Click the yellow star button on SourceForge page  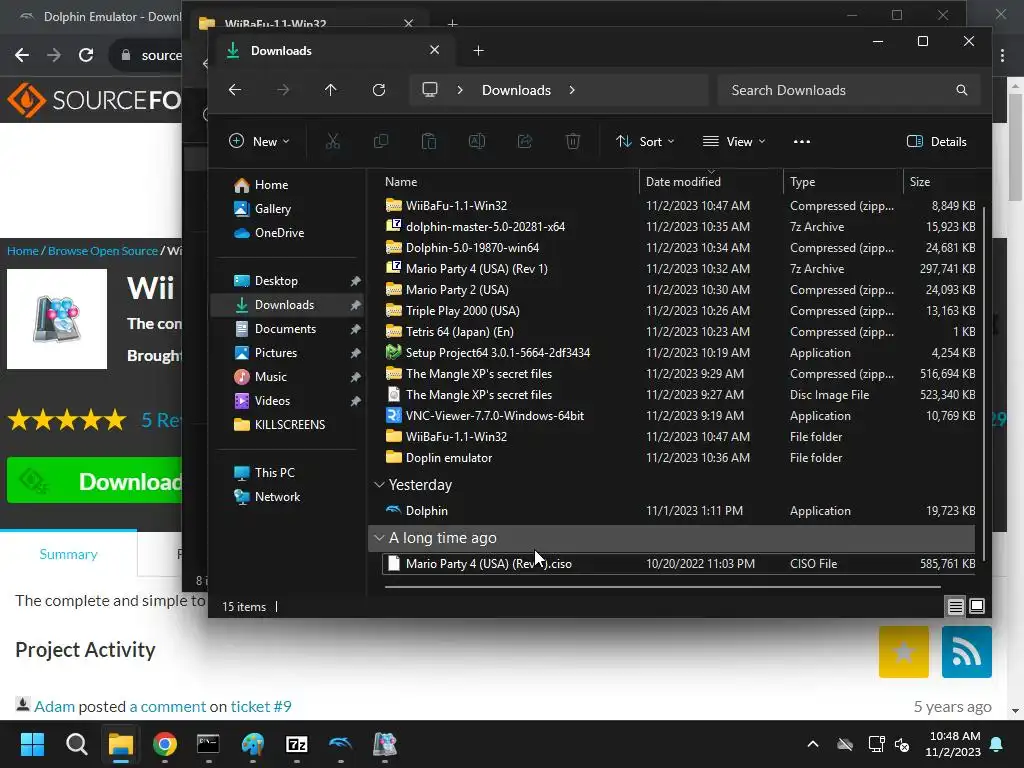click(x=903, y=652)
